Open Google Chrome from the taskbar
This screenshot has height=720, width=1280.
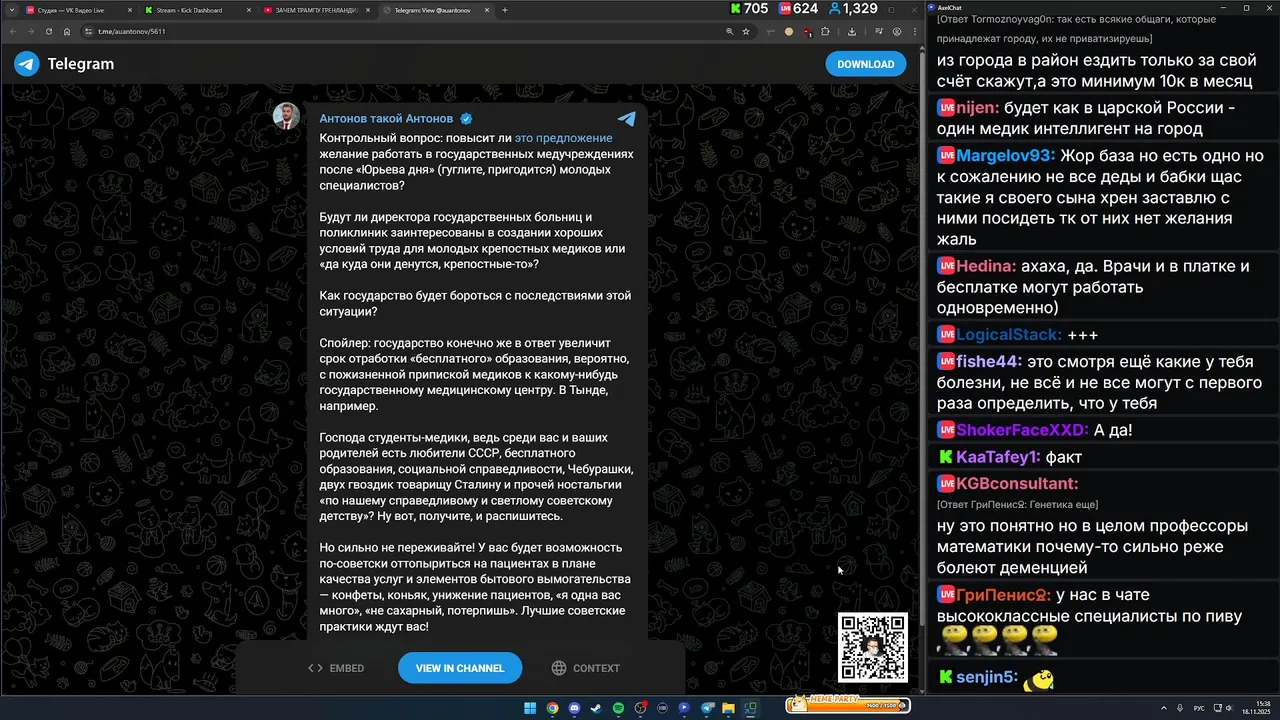[x=552, y=708]
